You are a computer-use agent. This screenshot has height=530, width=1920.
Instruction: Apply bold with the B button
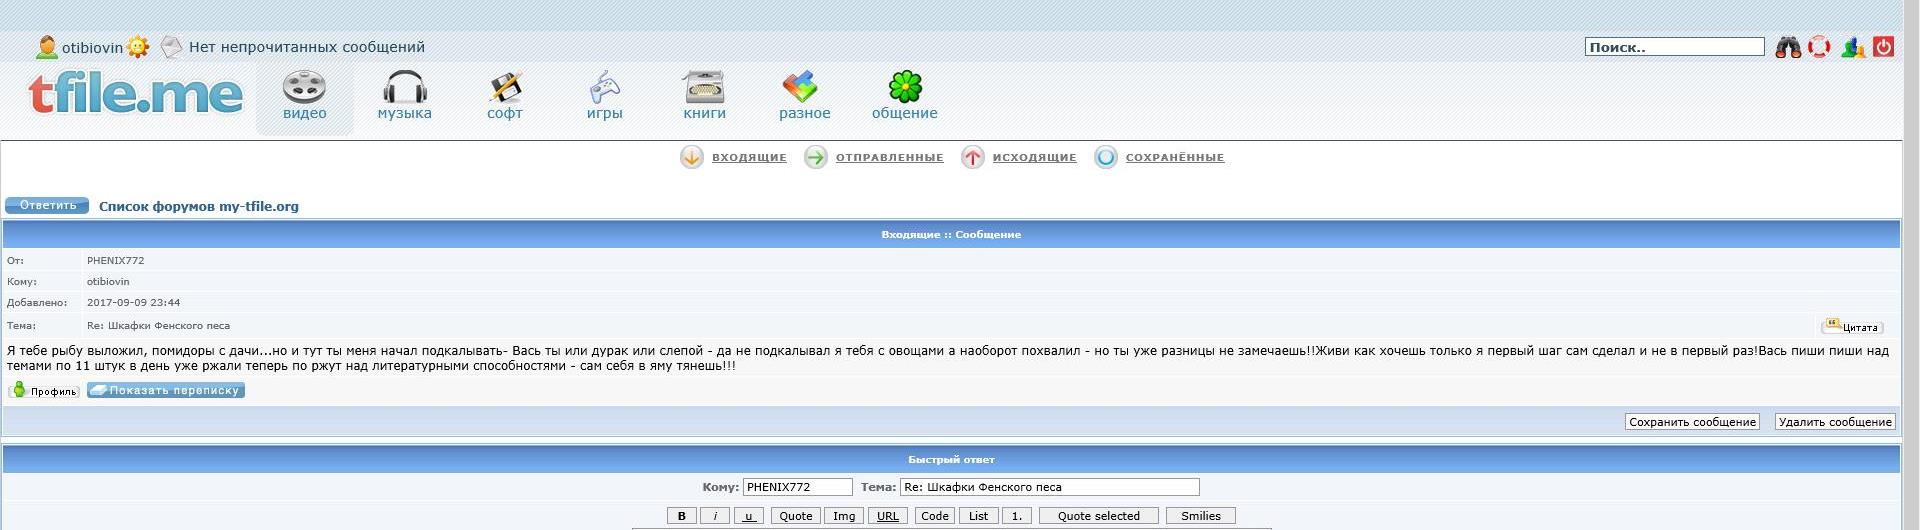[682, 516]
